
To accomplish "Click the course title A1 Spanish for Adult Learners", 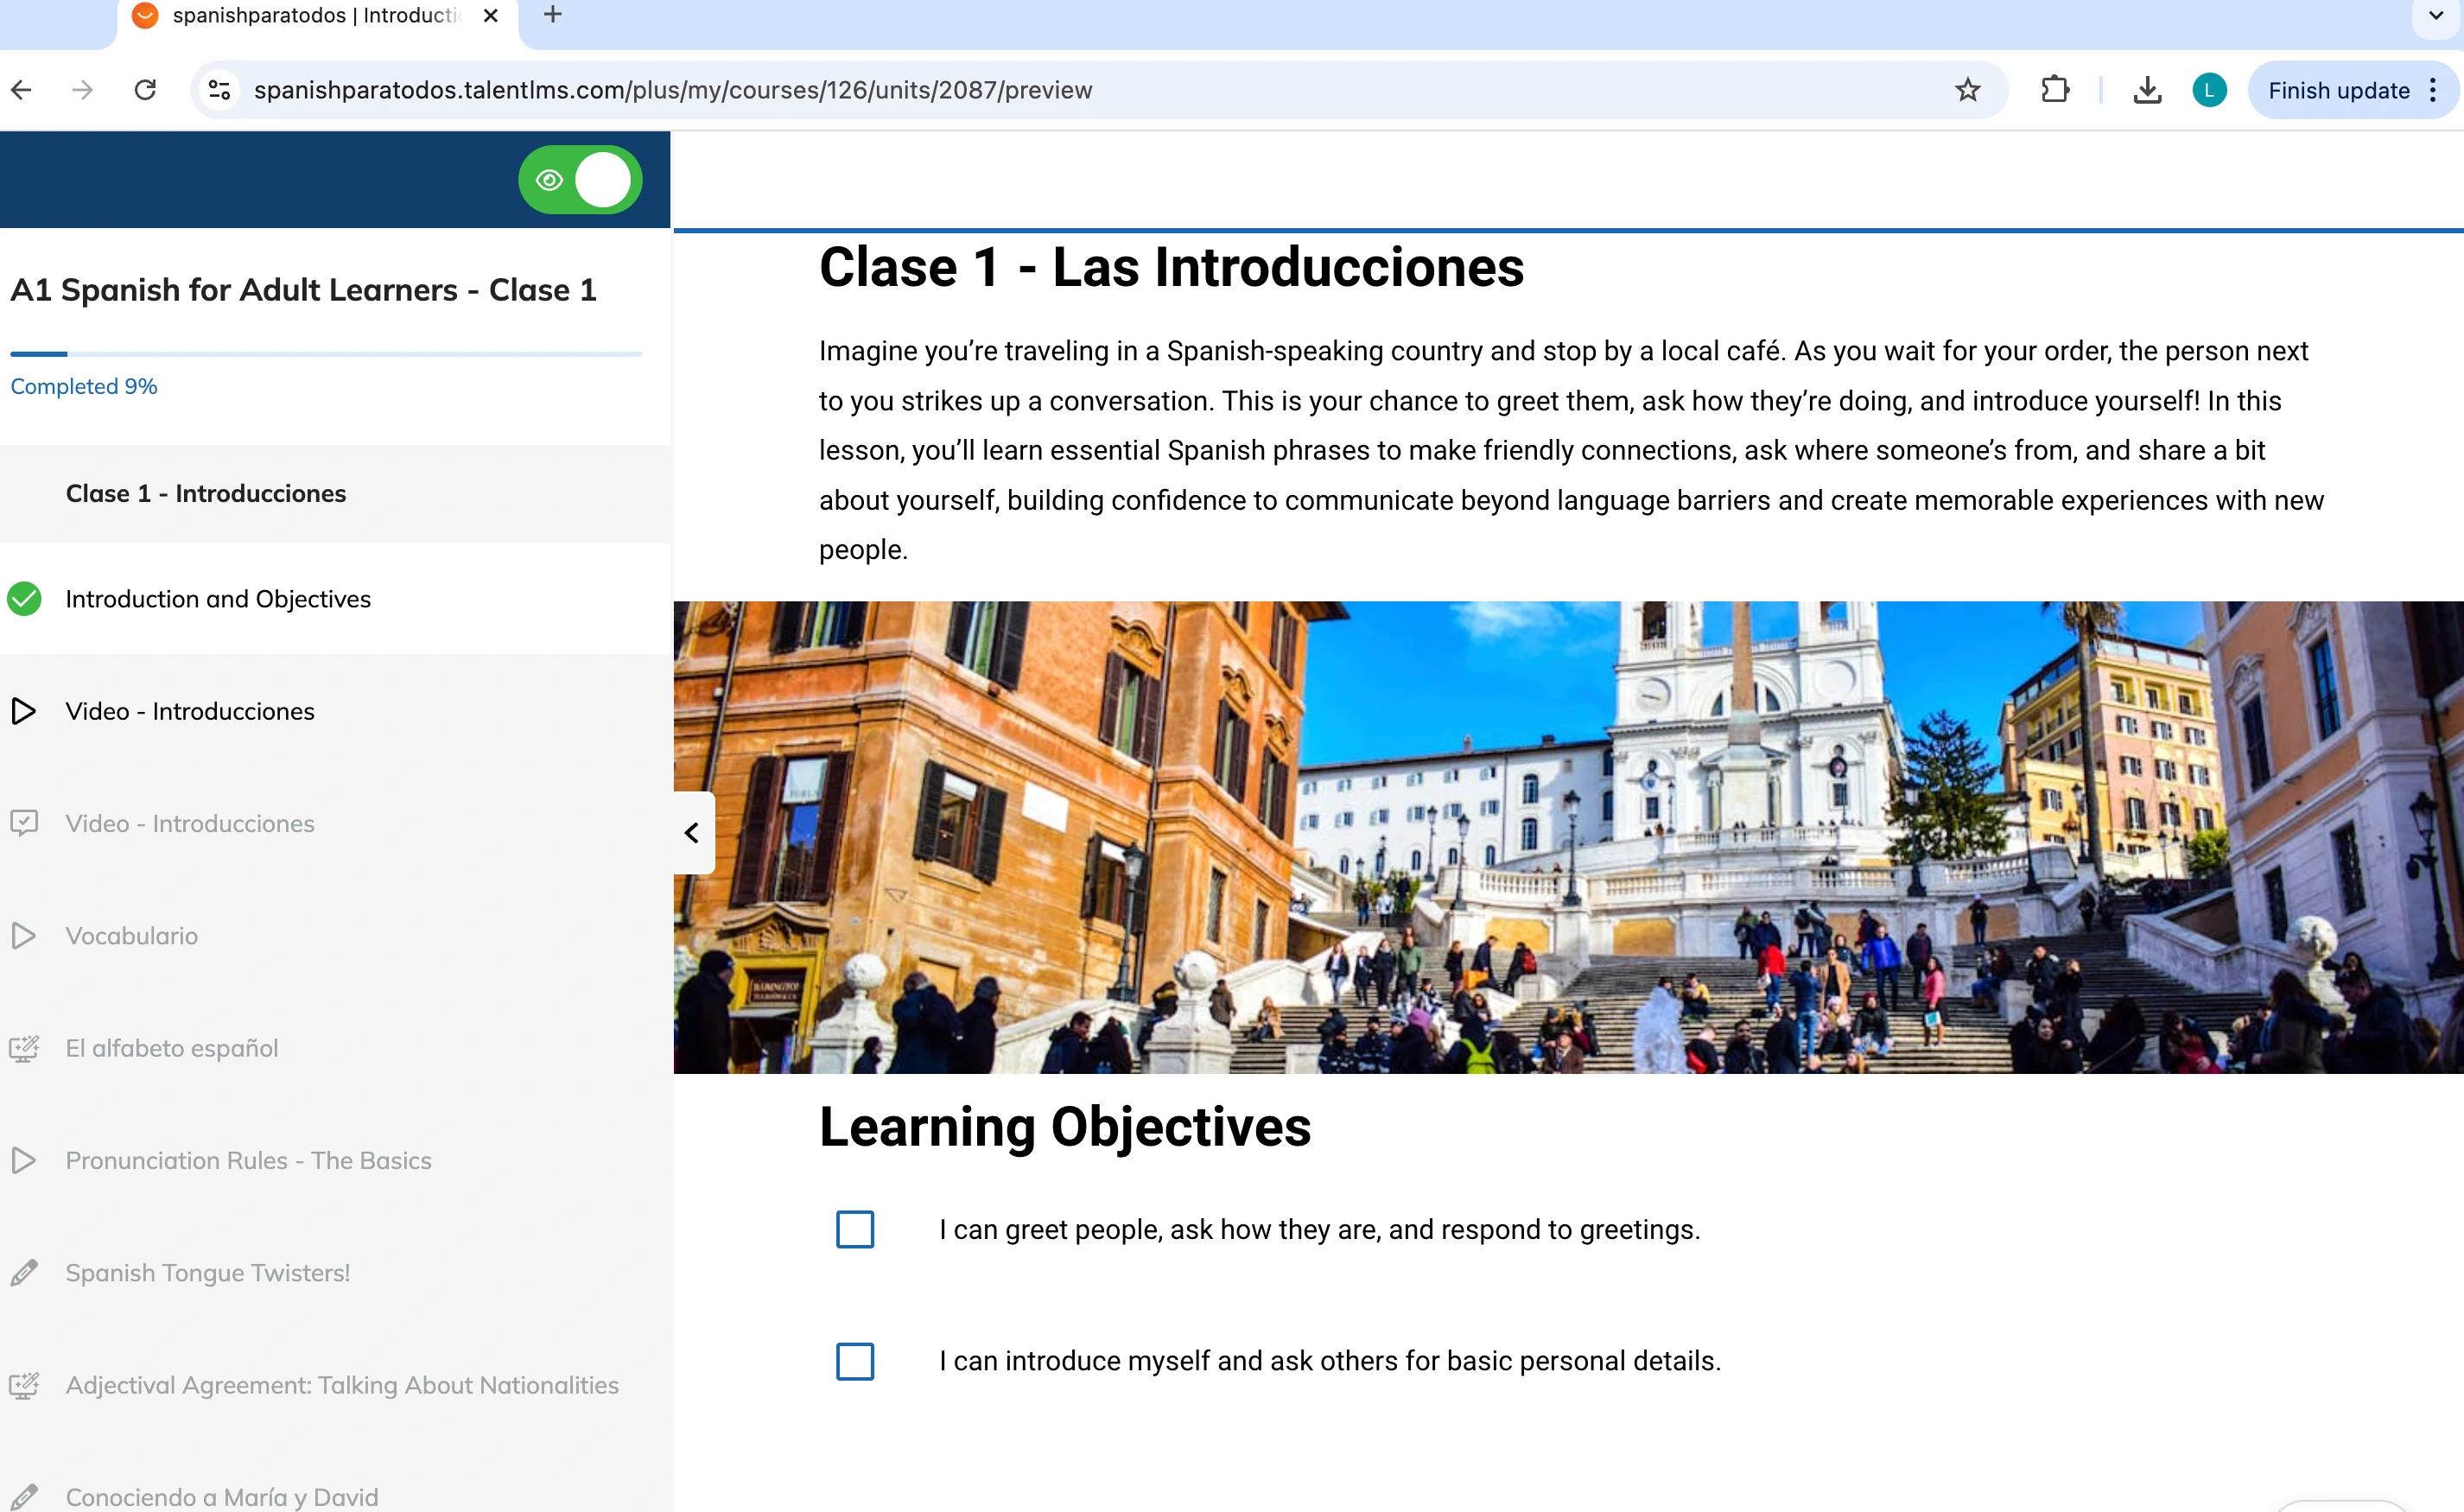I will [303, 290].
